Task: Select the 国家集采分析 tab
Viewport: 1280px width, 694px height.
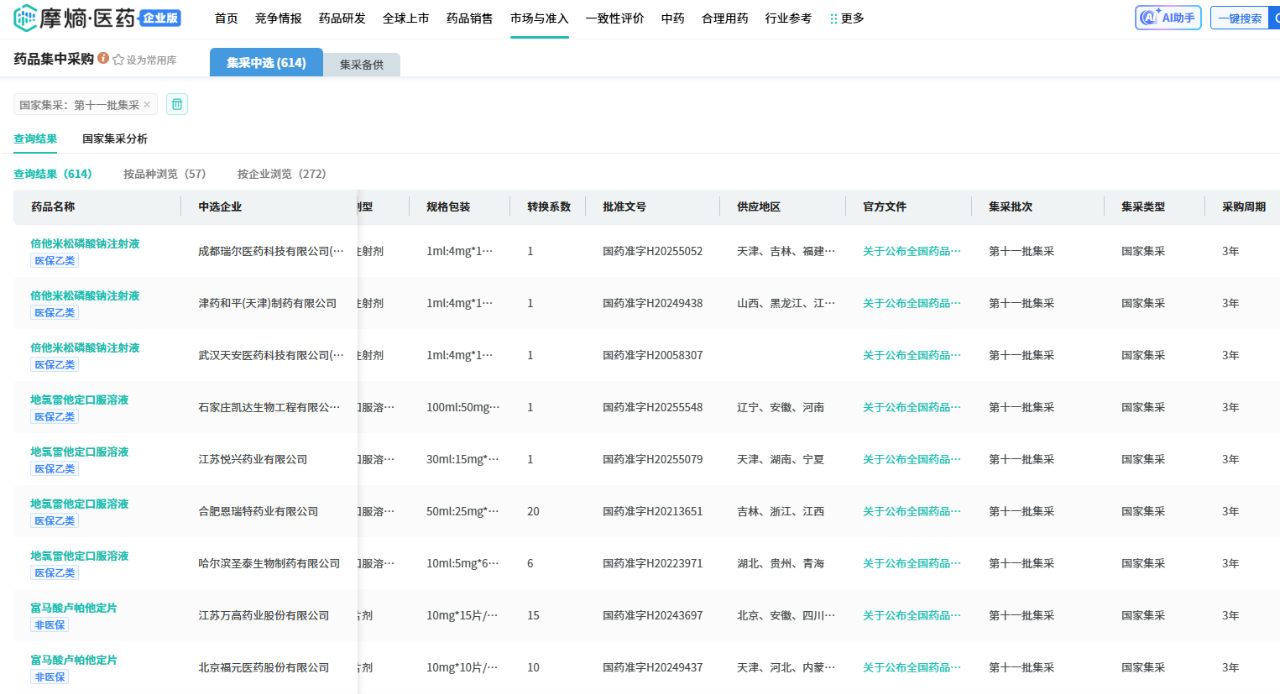Action: tap(115, 139)
